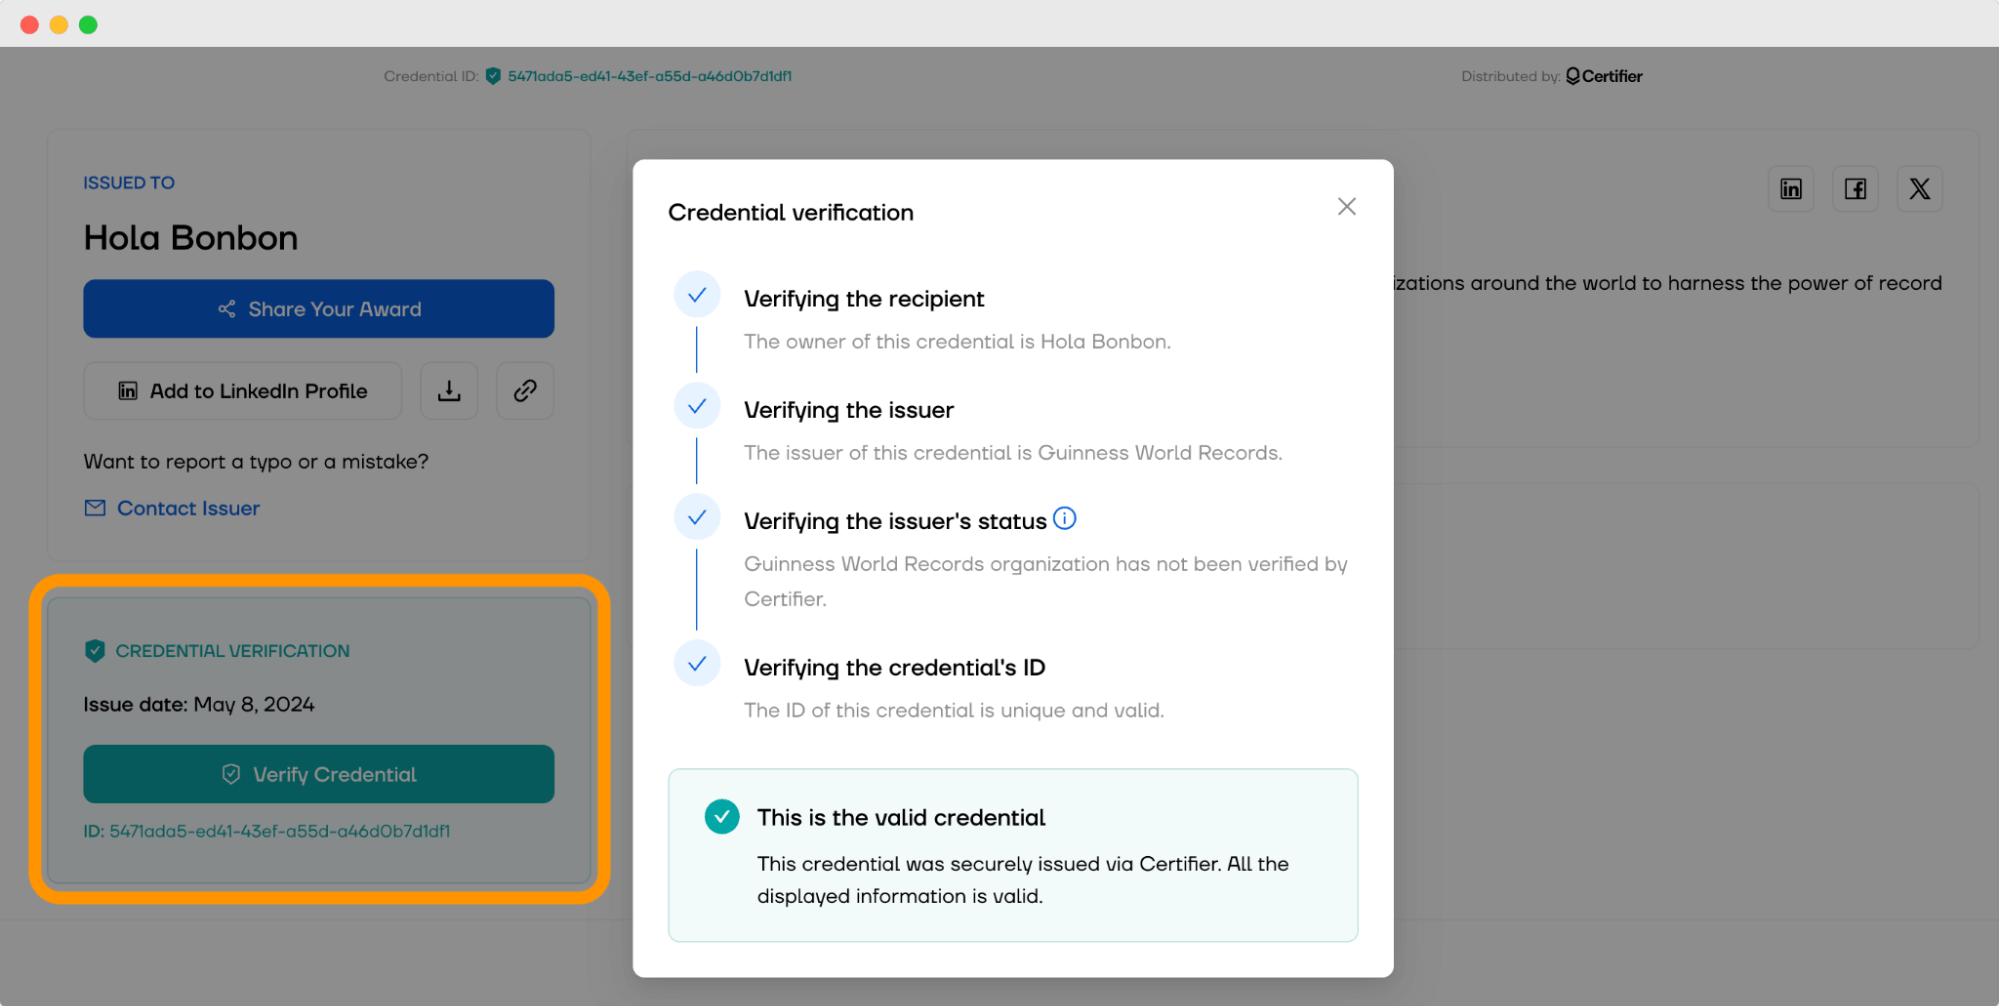
Task: Click the Verifying the recipient checkmark
Action: tap(697, 295)
